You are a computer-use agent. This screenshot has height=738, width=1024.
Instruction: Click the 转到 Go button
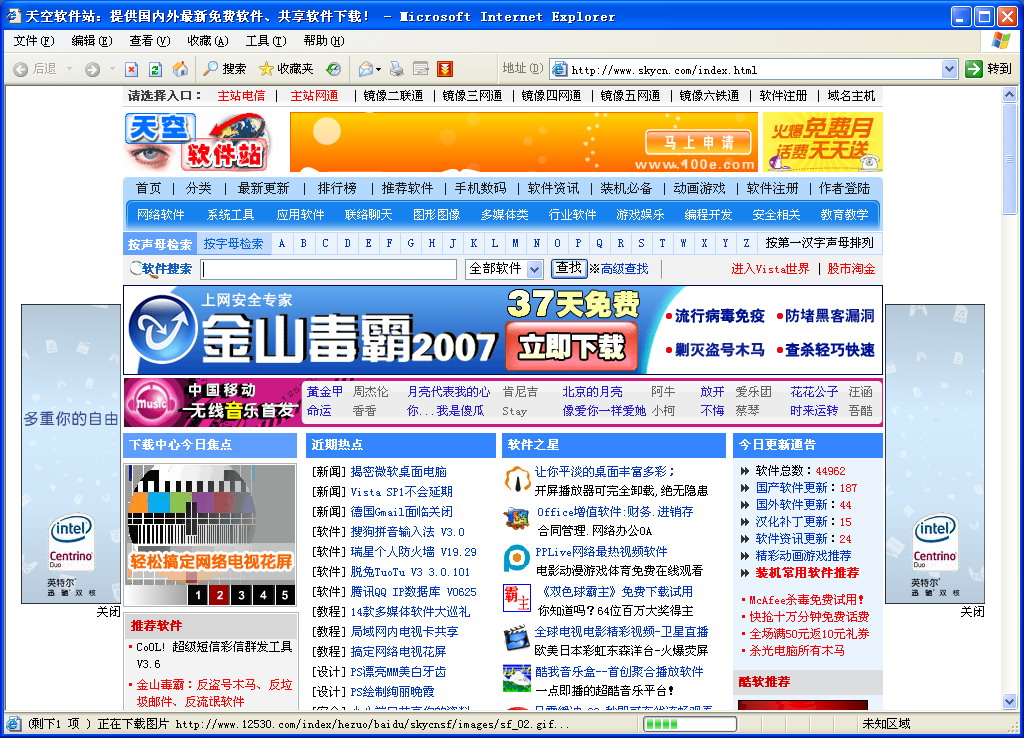[x=989, y=69]
